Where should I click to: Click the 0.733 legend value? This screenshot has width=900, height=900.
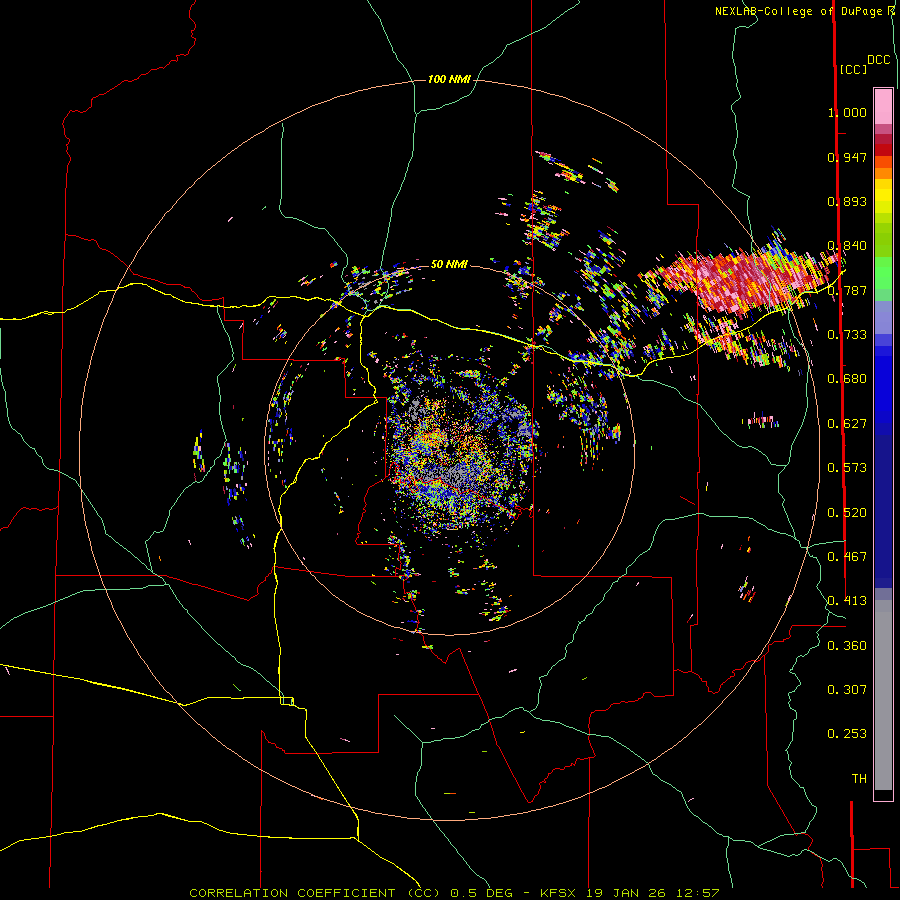(x=847, y=335)
